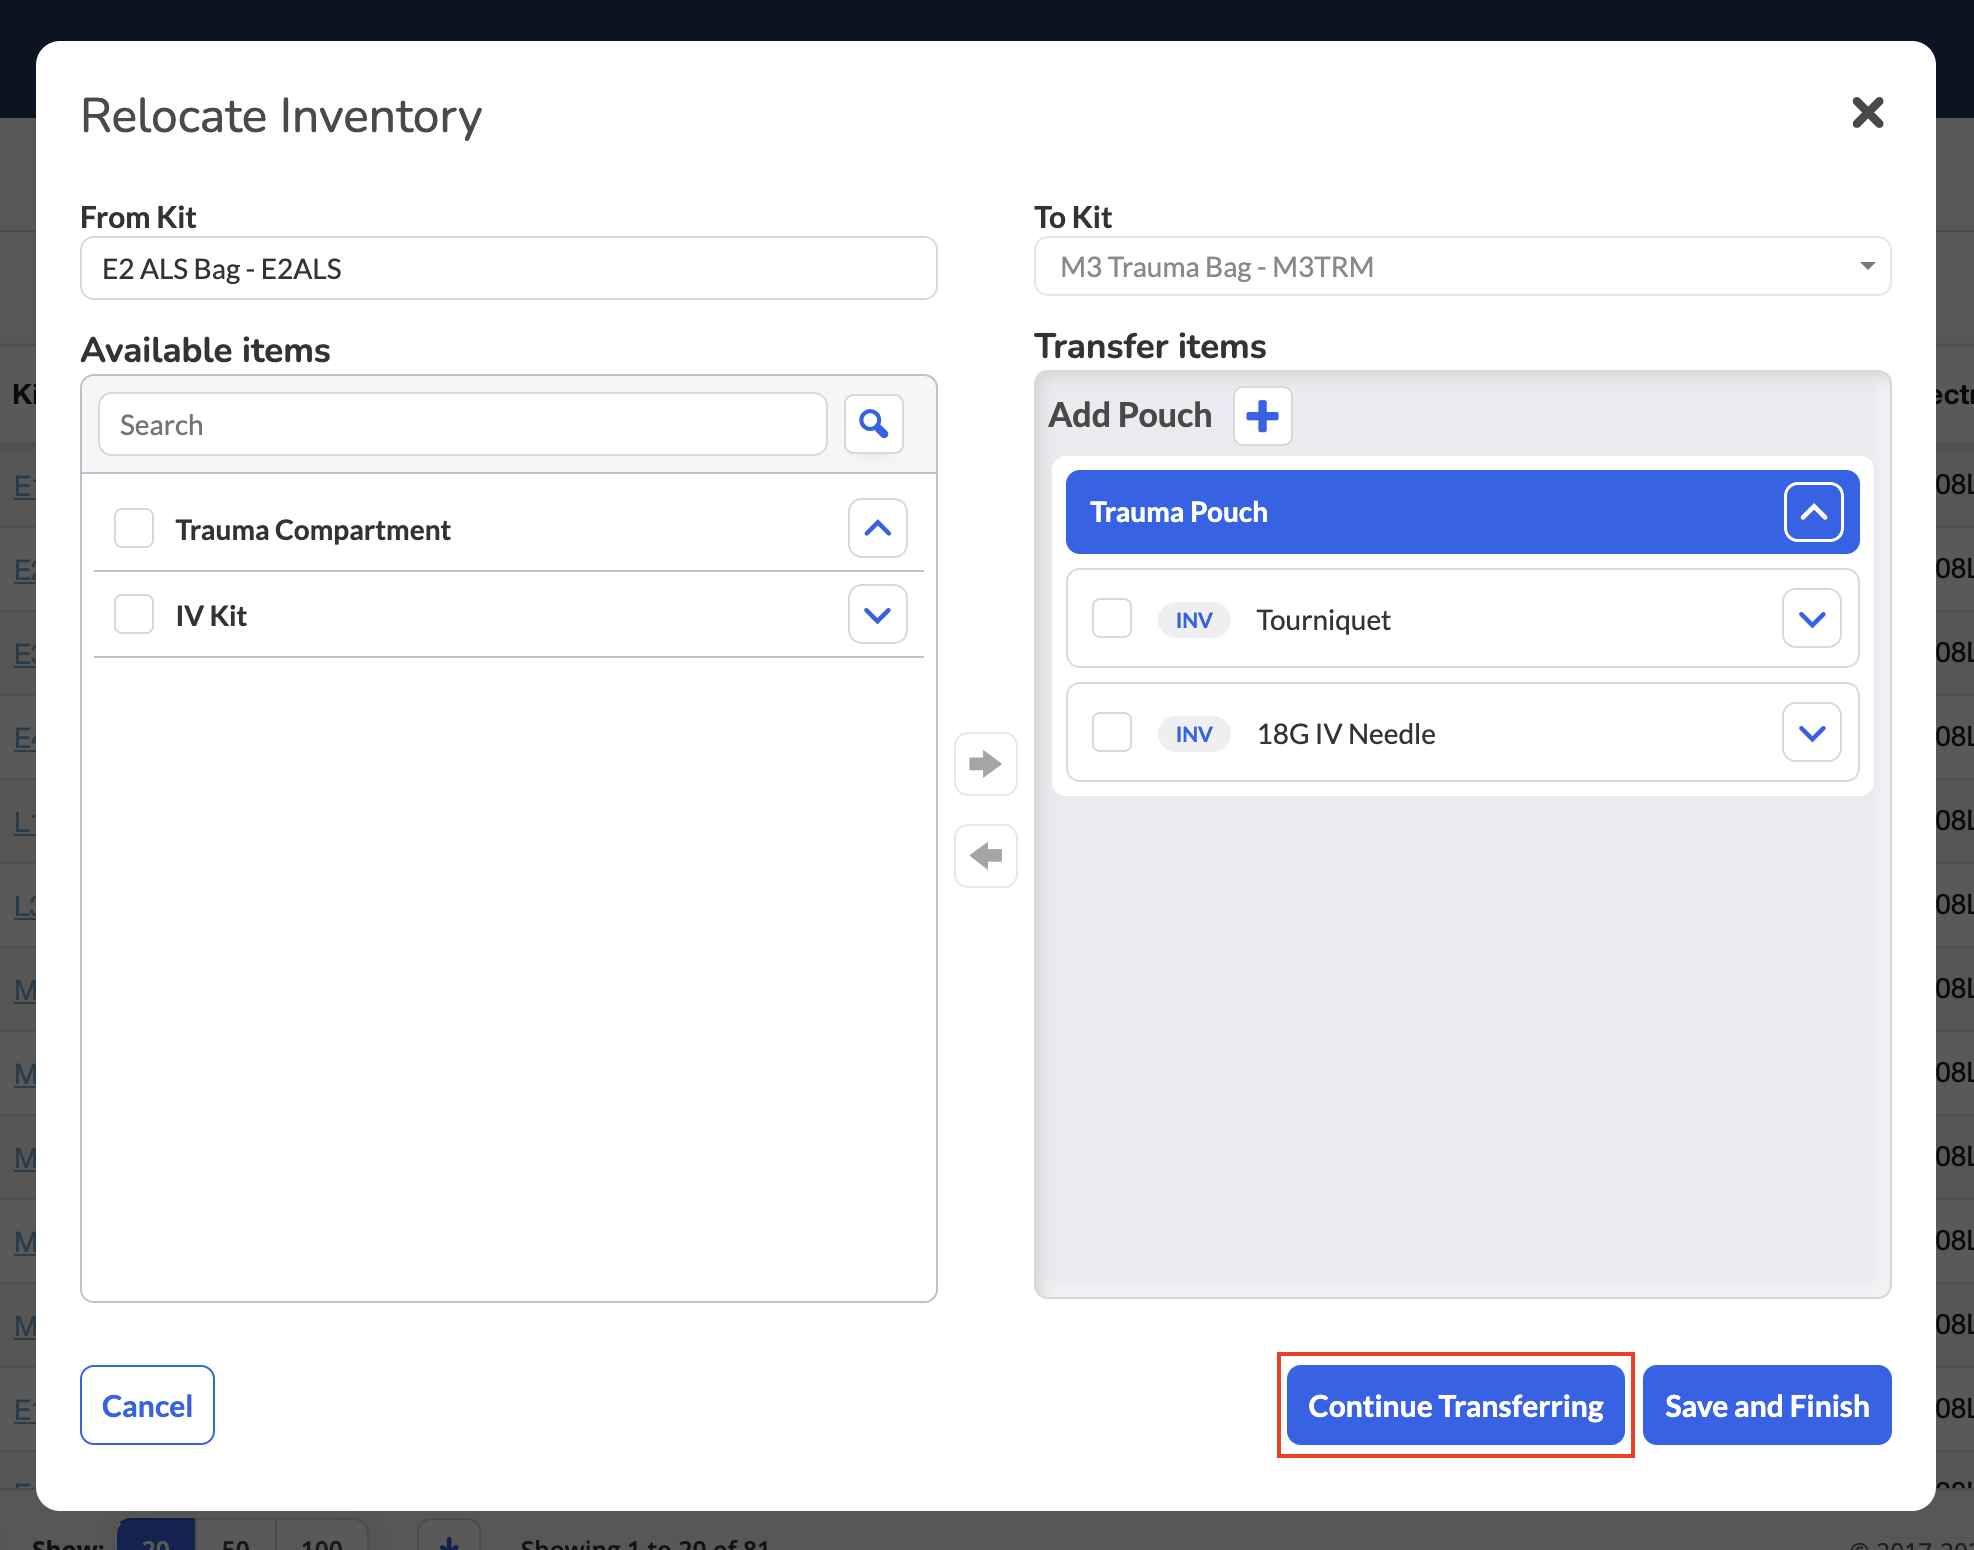Click the IV Kit label
The image size is (1974, 1550).
[211, 616]
